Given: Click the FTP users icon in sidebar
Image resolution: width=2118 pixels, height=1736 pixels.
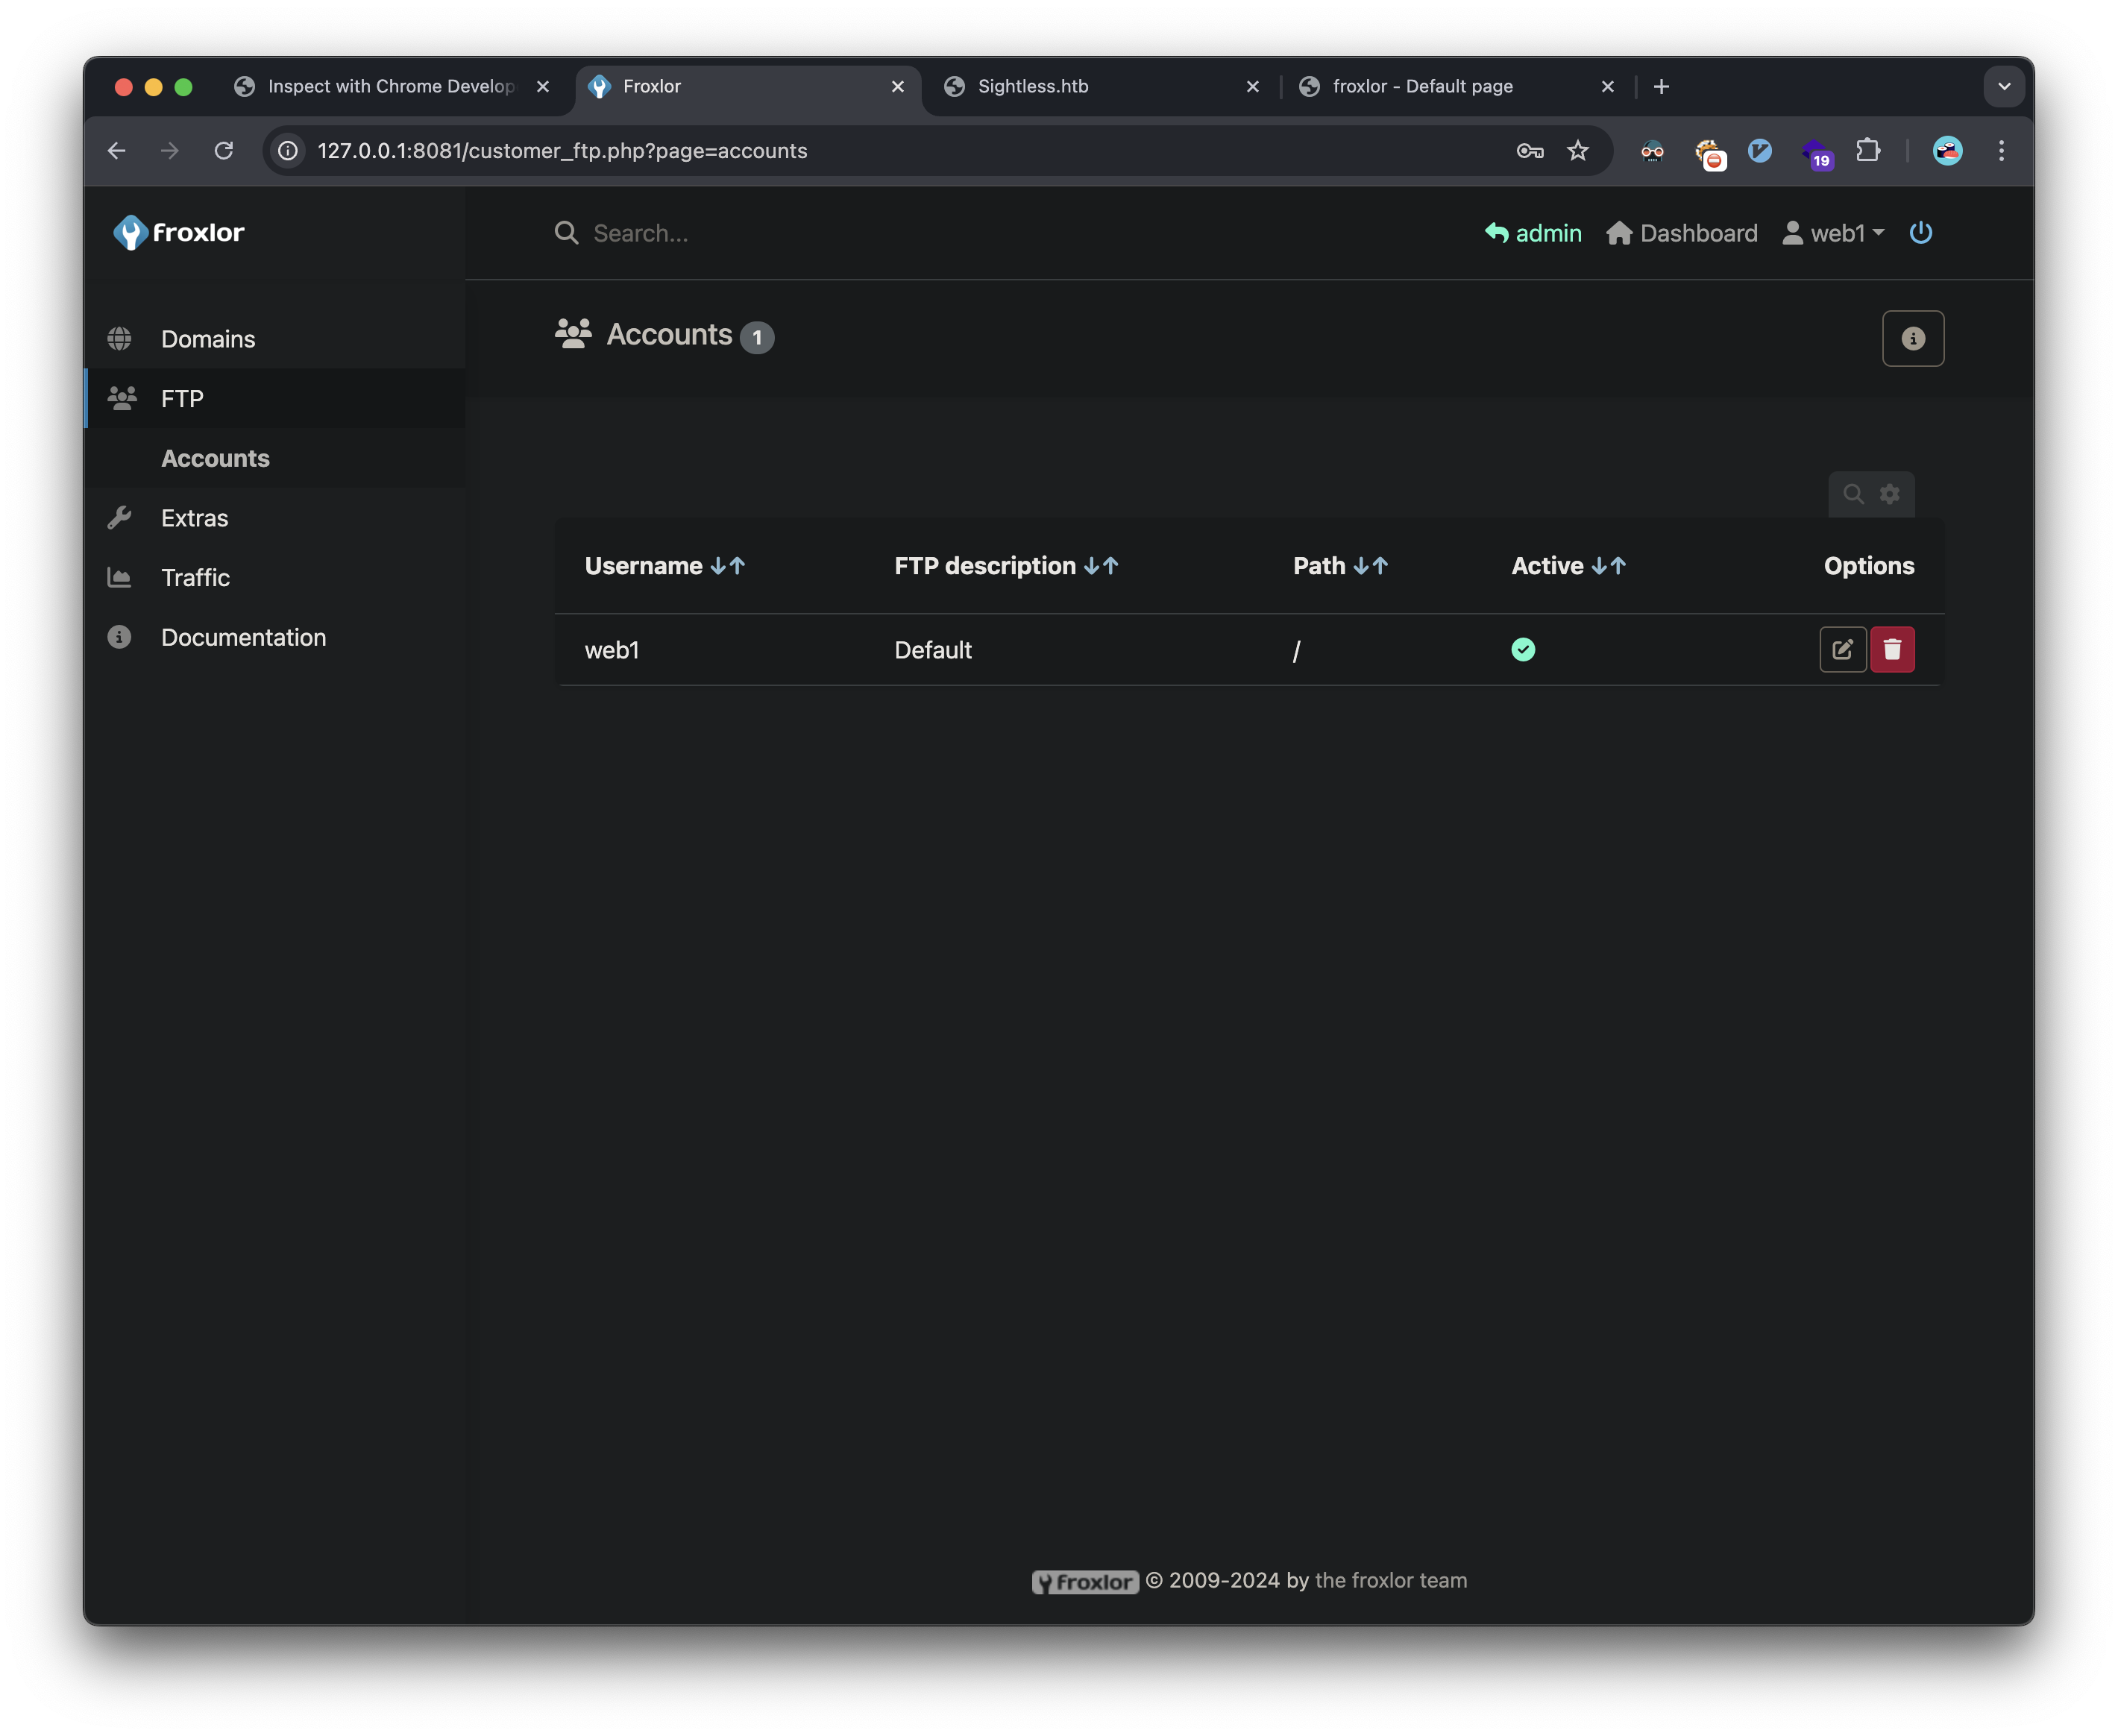Looking at the screenshot, I should tap(121, 398).
